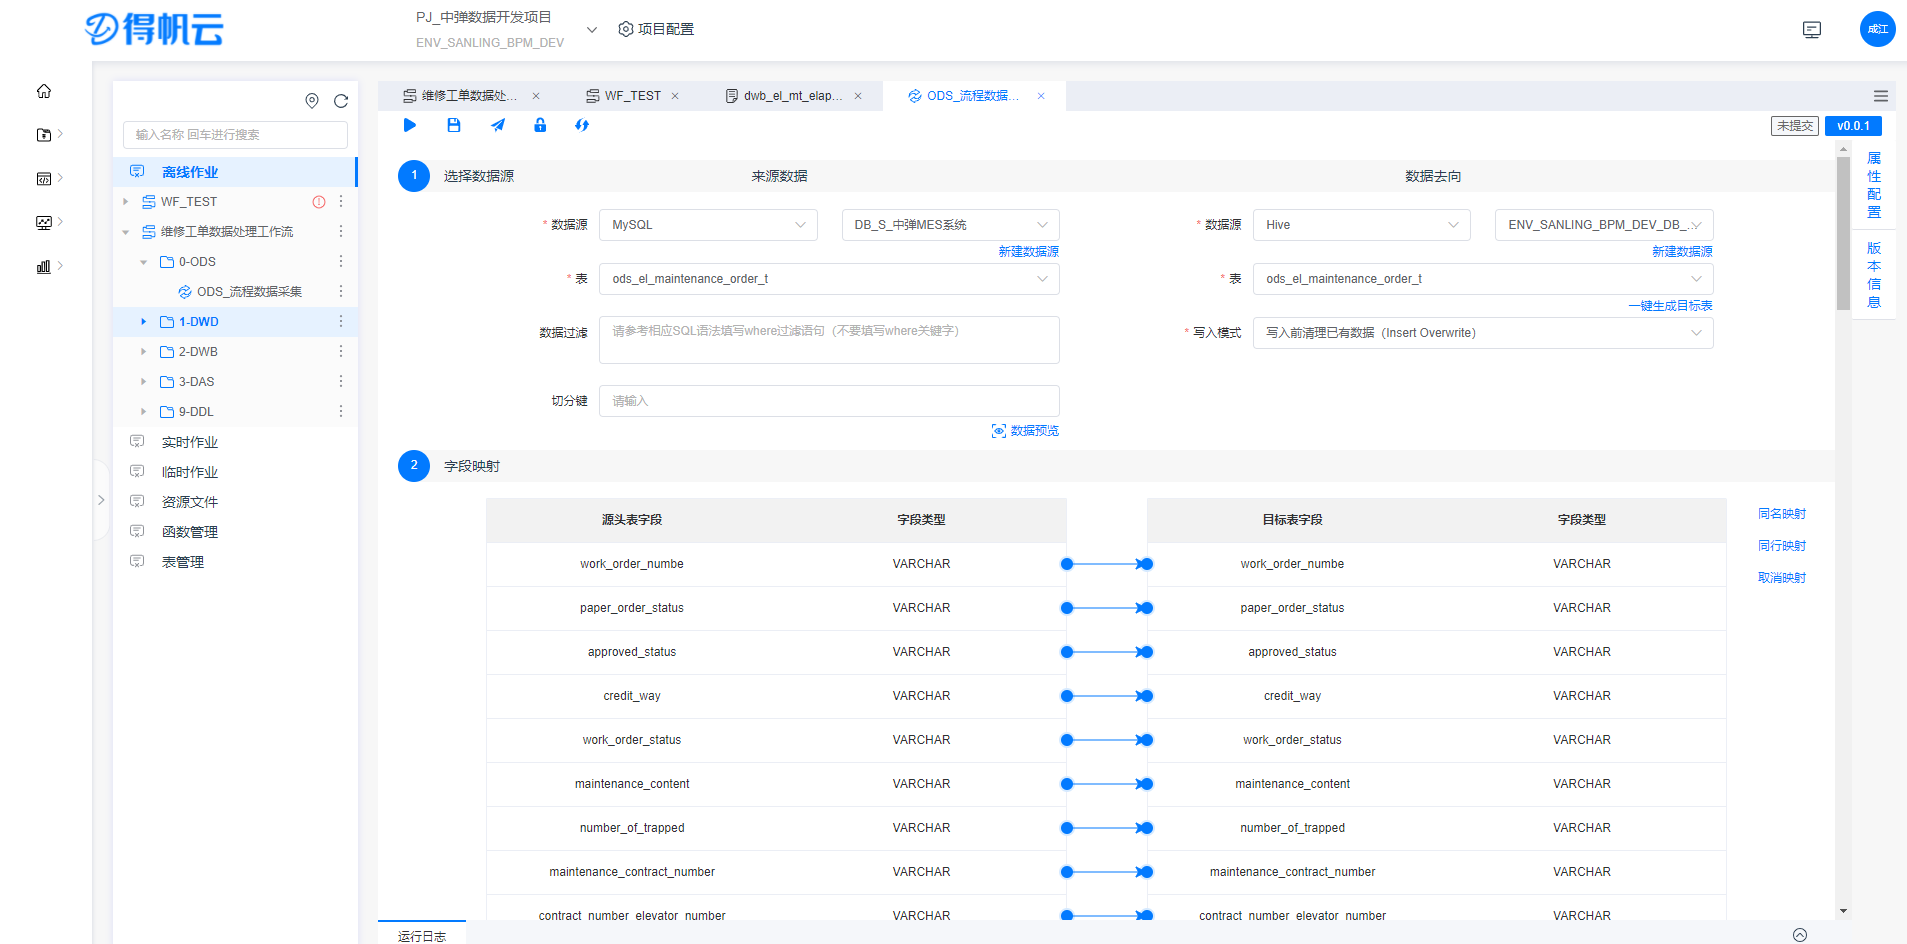Click target 新建数据源 link
The width and height of the screenshot is (1907, 944).
pos(1682,252)
